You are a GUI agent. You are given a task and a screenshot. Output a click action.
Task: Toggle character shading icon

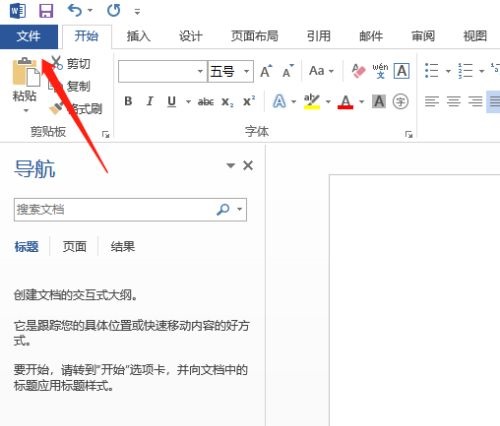pyautogui.click(x=379, y=101)
